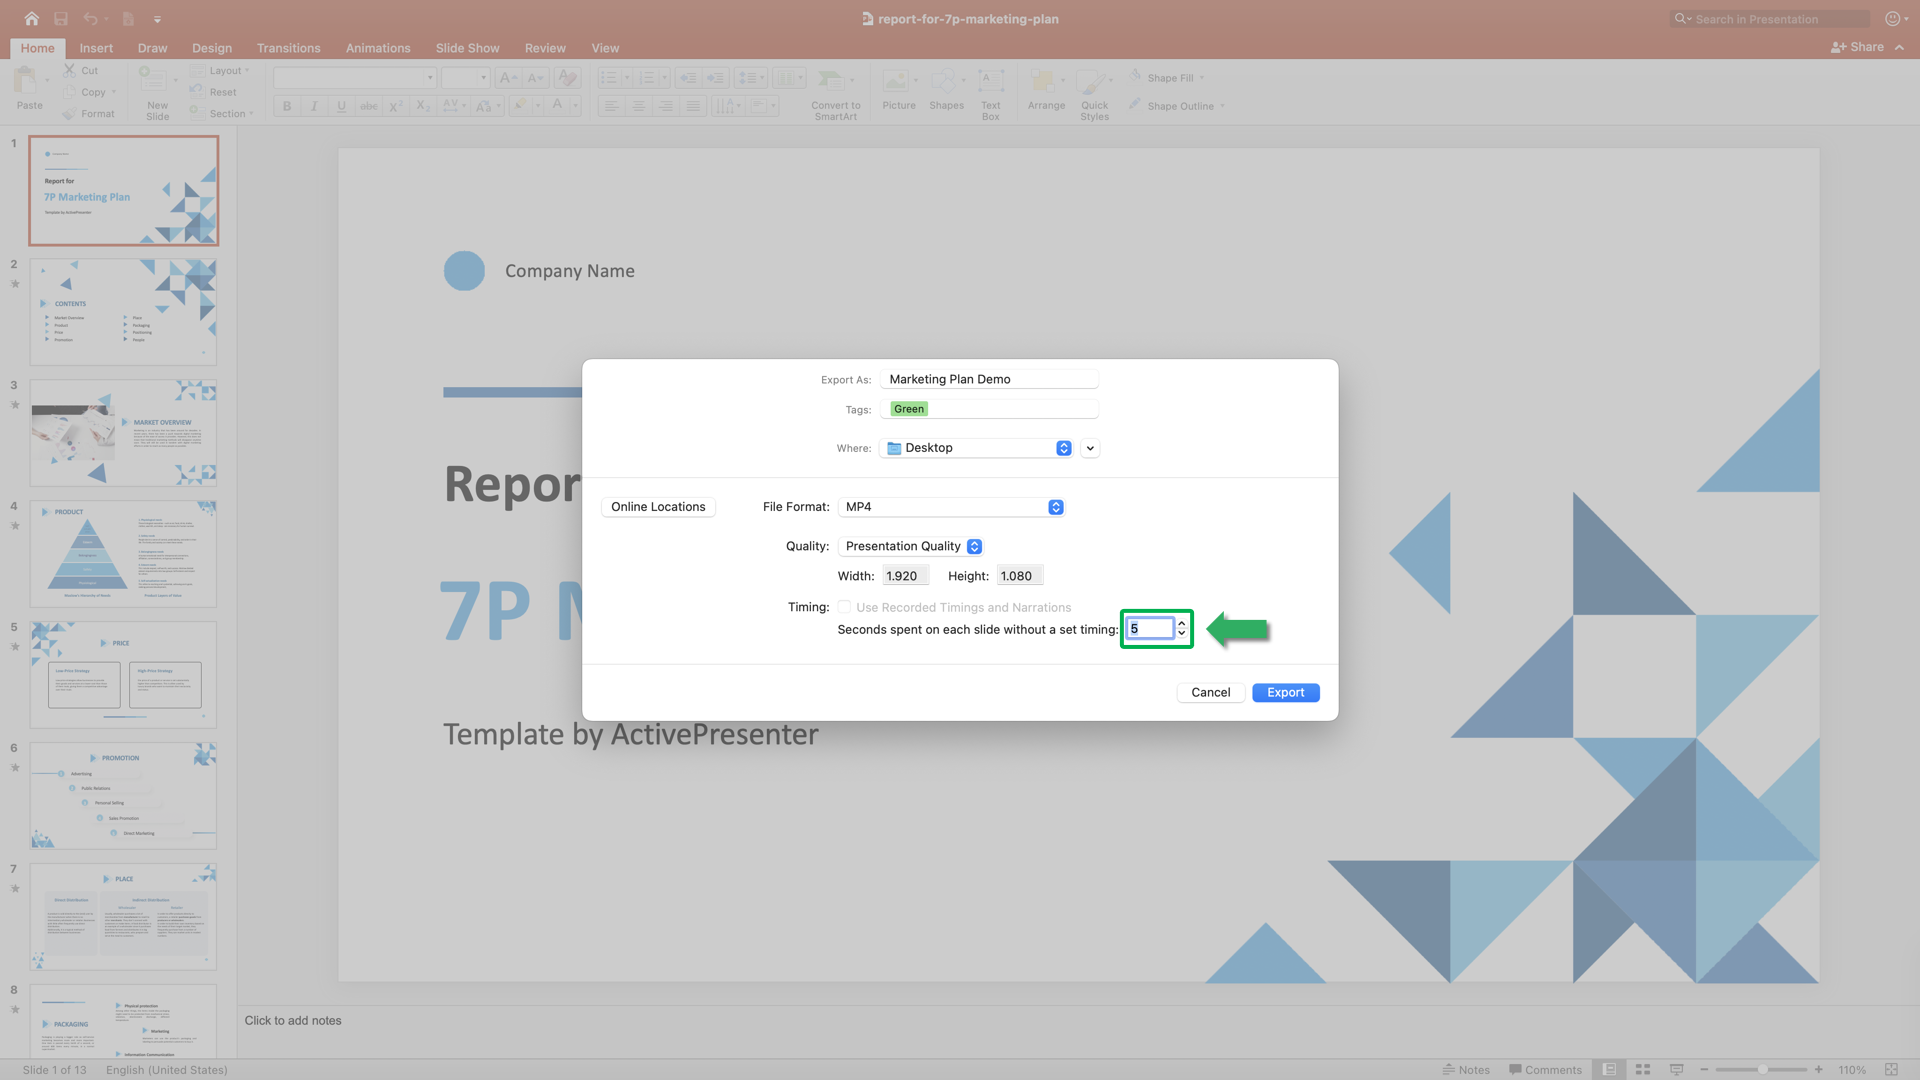Click the Export button
The height and width of the screenshot is (1080, 1920).
[x=1286, y=691]
